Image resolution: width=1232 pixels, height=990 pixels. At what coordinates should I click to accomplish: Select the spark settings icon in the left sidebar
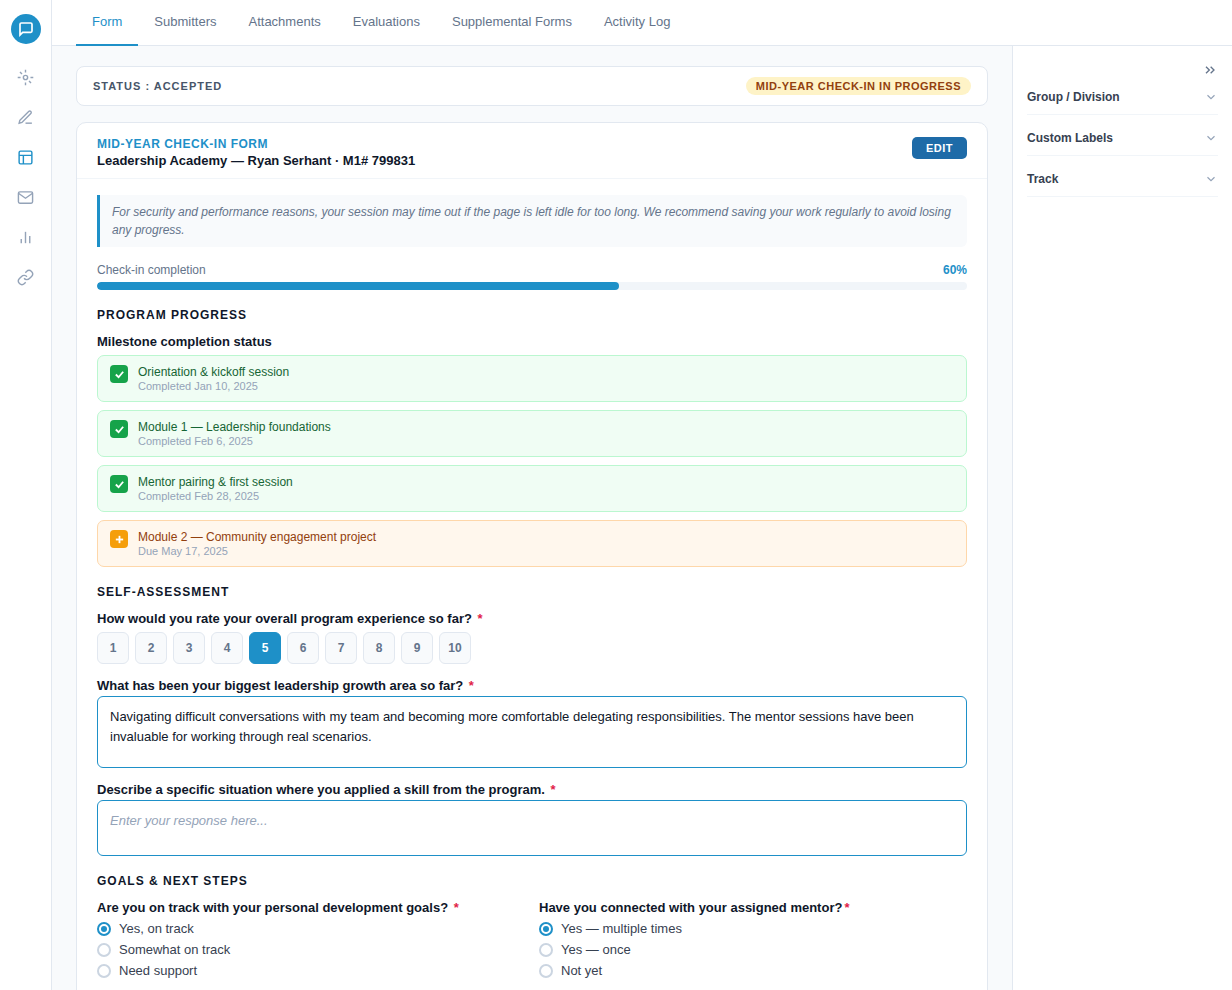(25, 77)
